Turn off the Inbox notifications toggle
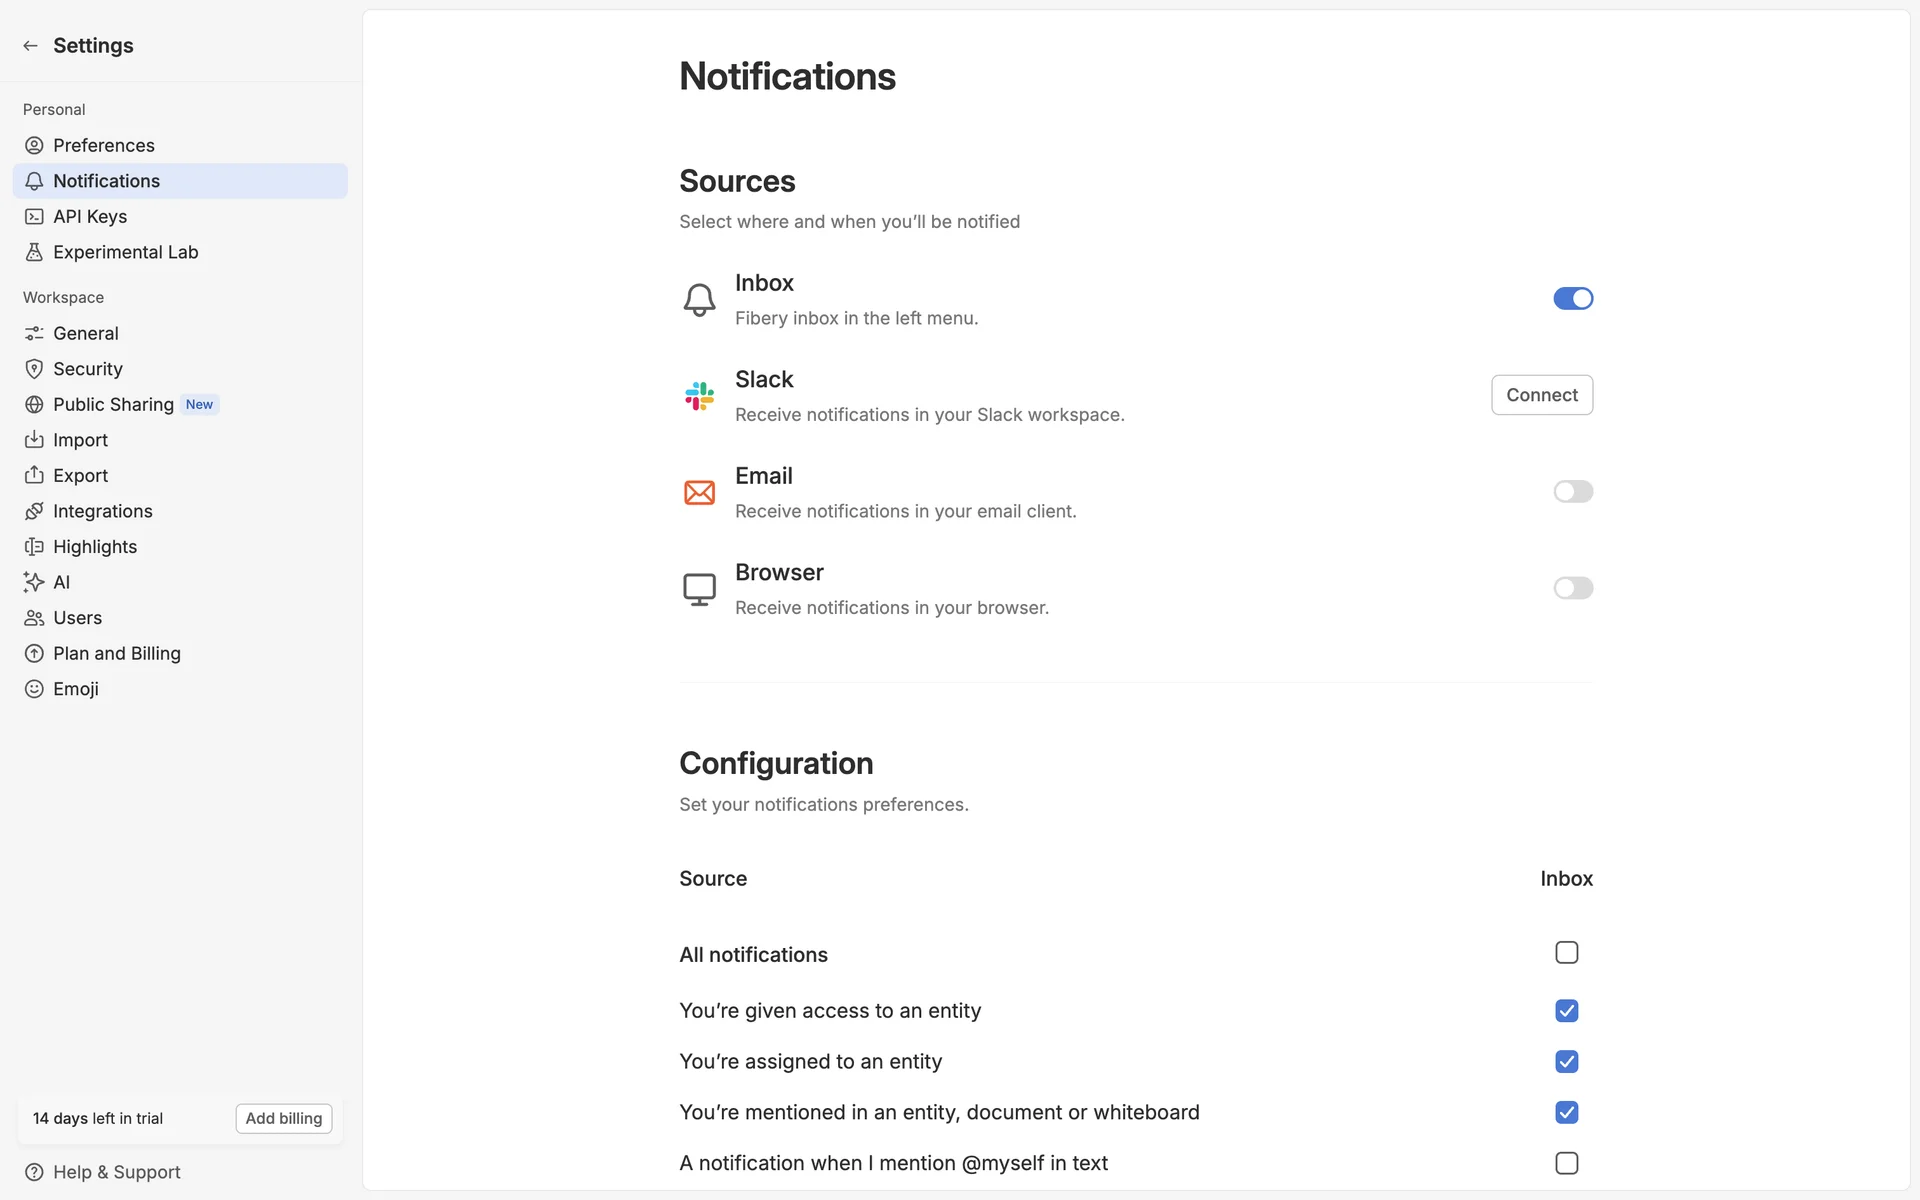The width and height of the screenshot is (1920, 1200). tap(1572, 298)
